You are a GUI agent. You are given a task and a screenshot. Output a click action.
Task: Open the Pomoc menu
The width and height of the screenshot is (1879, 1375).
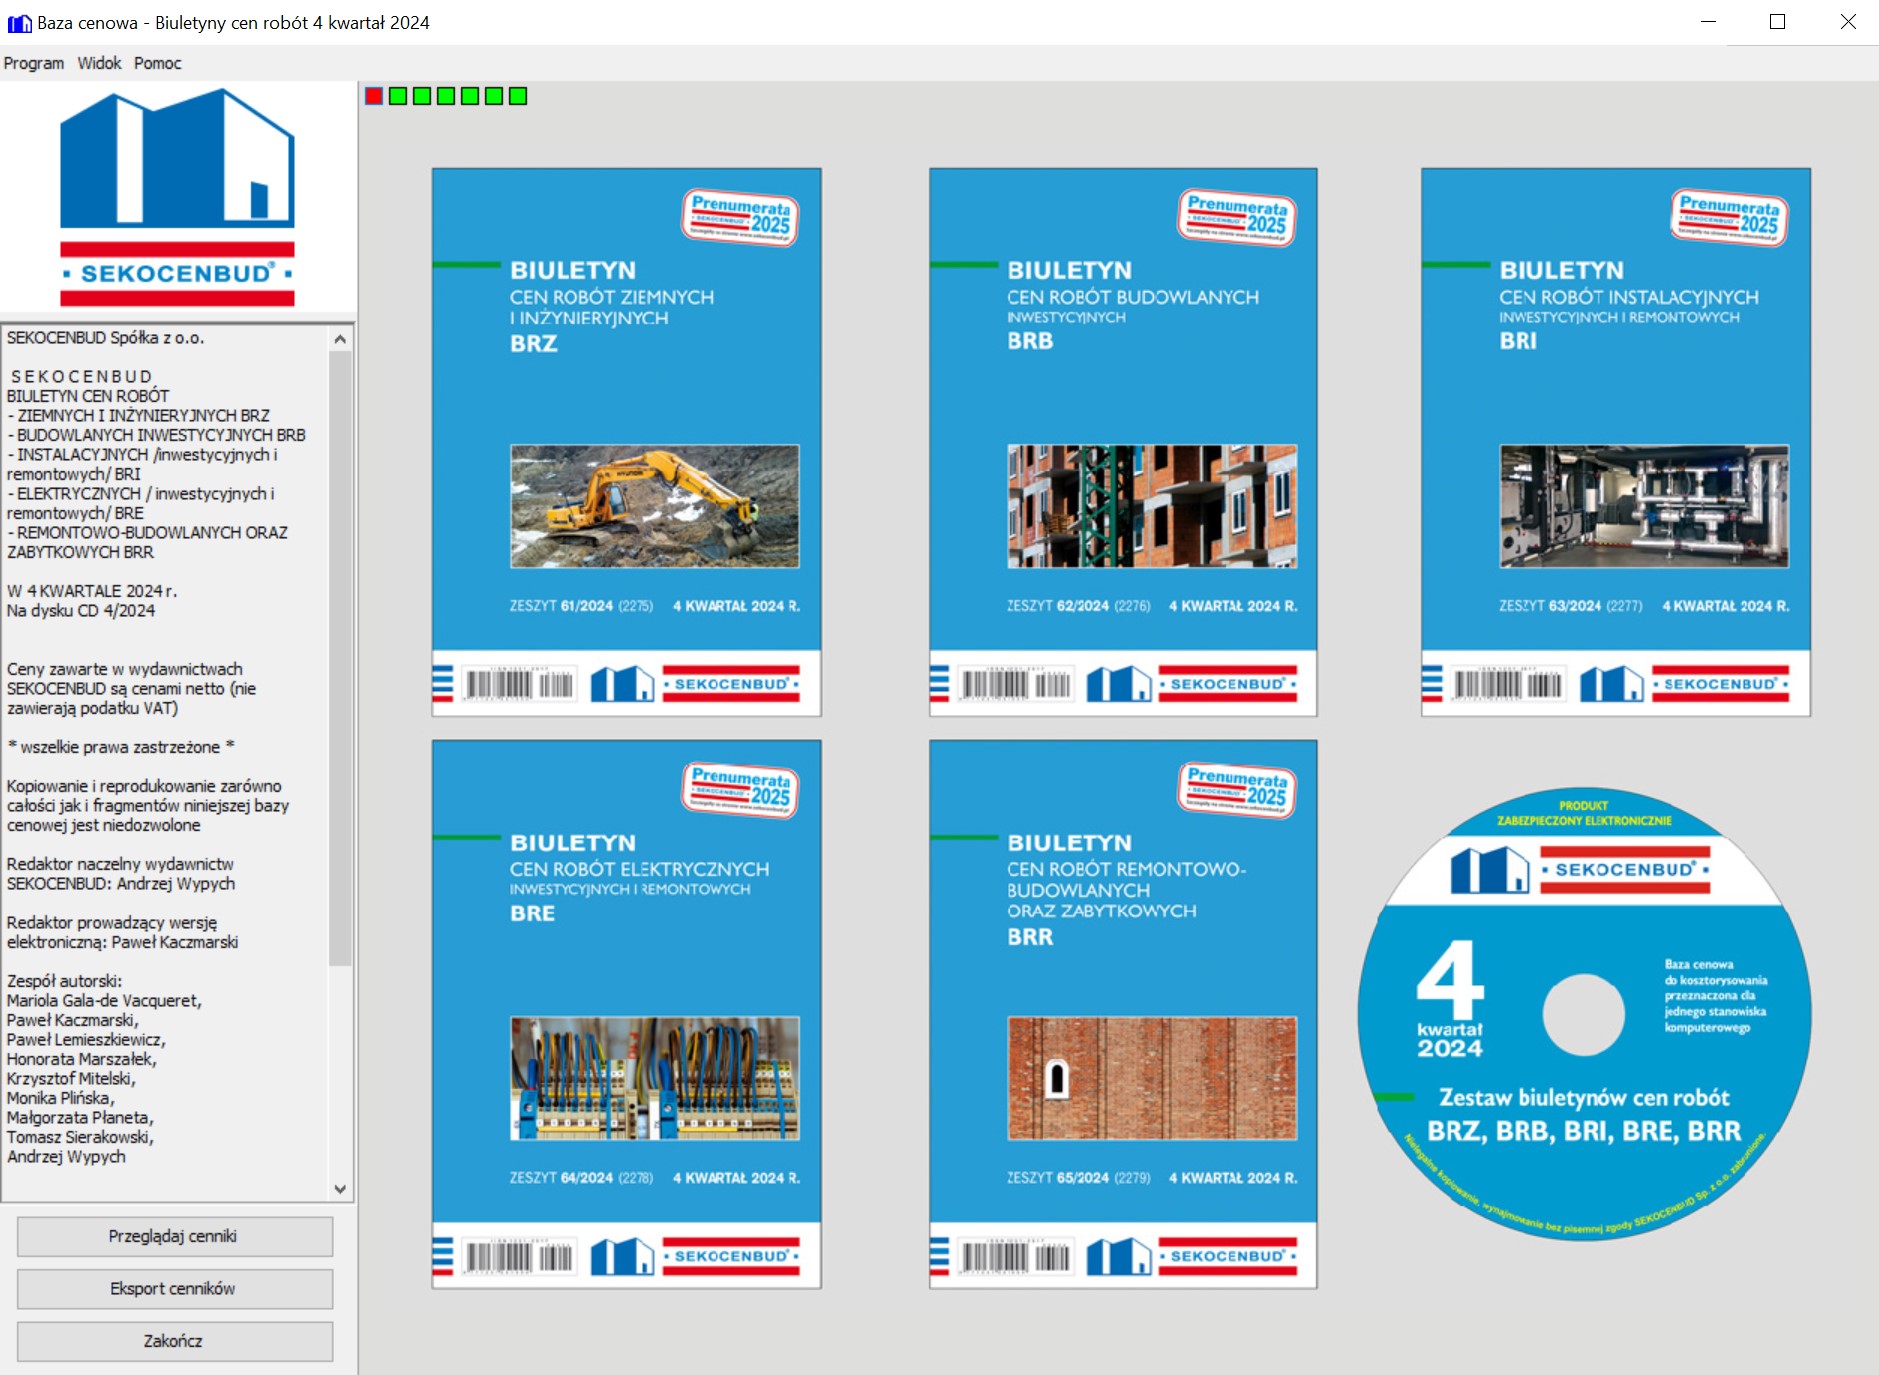tap(158, 63)
